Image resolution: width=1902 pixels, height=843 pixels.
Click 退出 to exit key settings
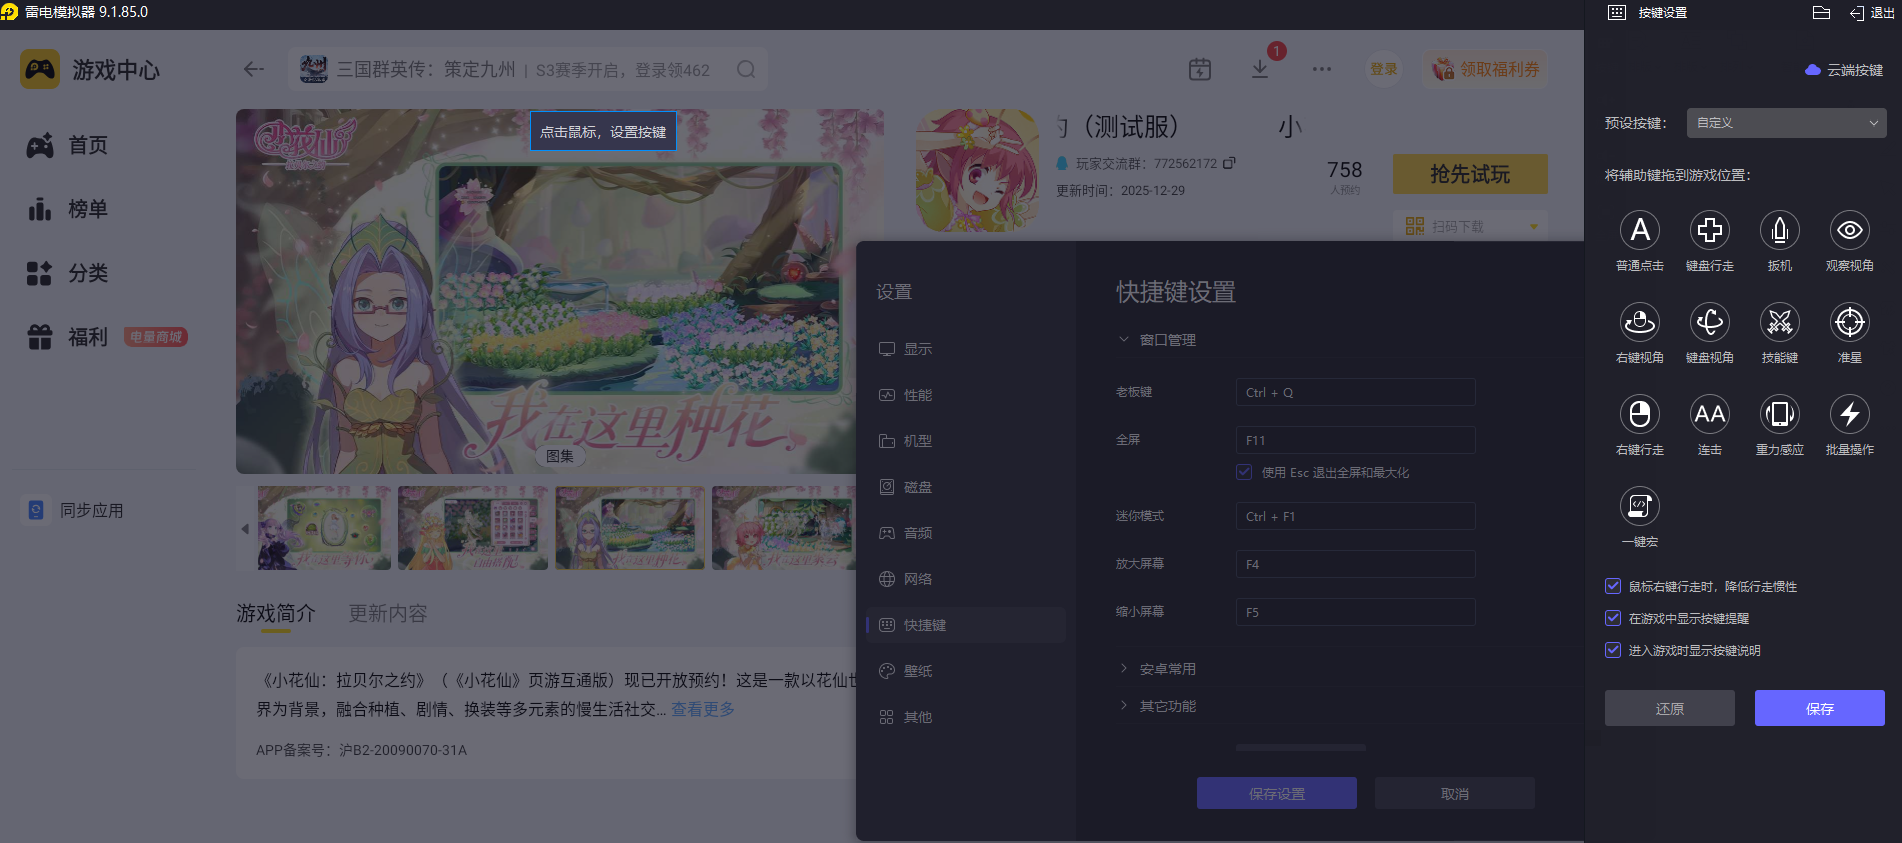click(1871, 13)
